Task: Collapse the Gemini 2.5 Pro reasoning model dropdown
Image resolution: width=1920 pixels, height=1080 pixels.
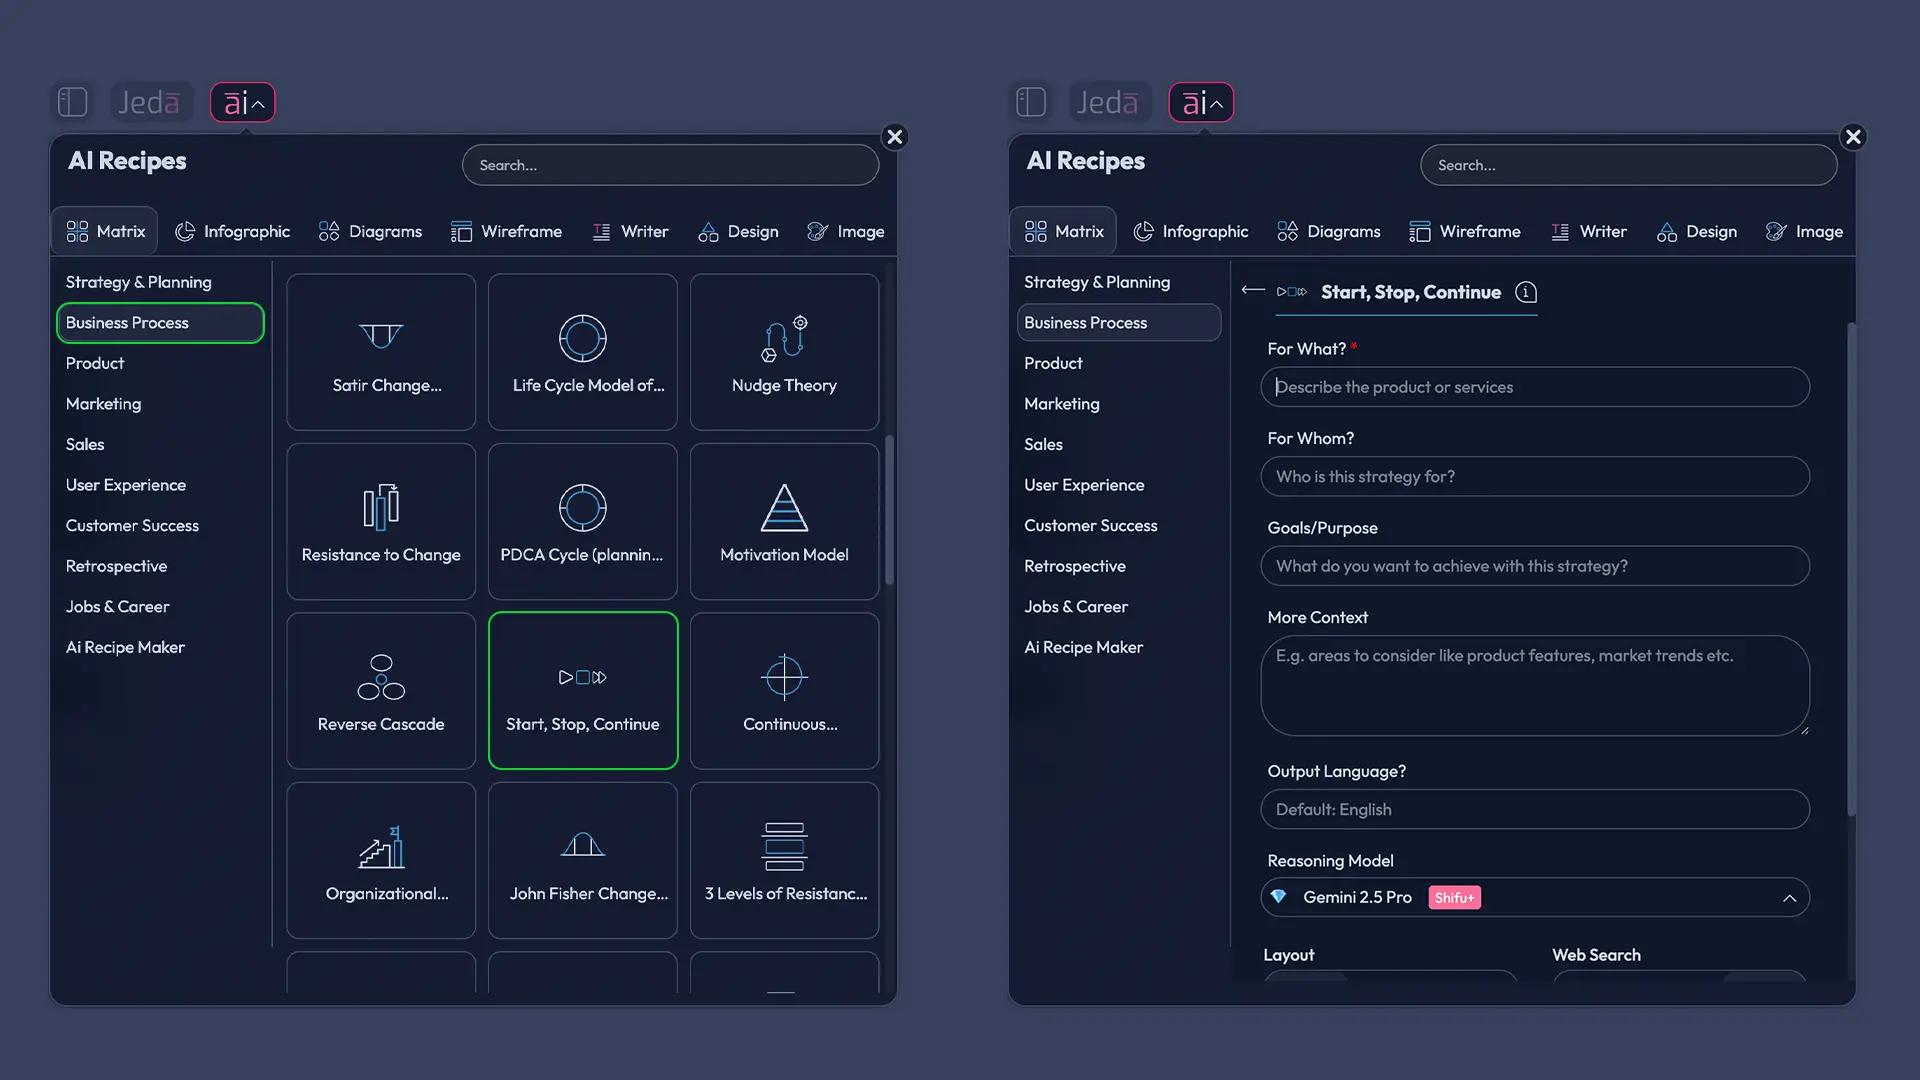Action: 1789,897
